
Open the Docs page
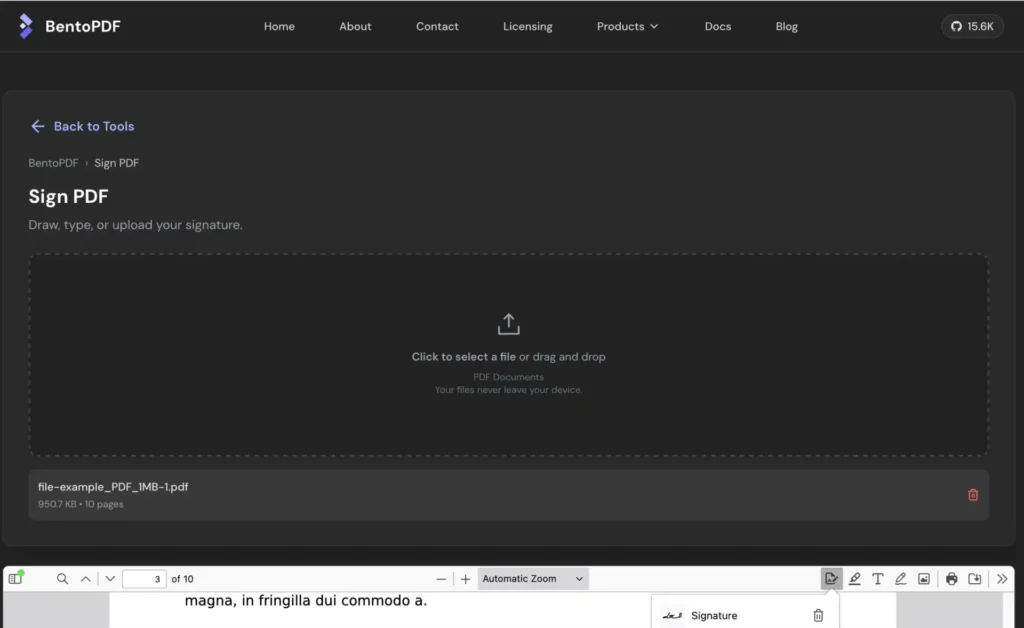[718, 26]
